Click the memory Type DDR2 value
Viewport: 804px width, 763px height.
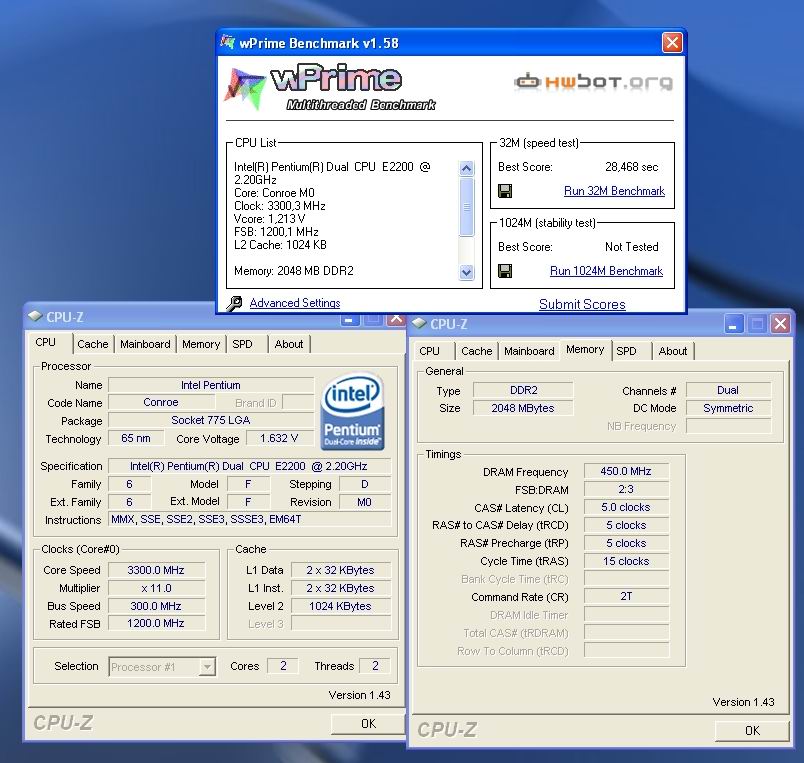[522, 390]
